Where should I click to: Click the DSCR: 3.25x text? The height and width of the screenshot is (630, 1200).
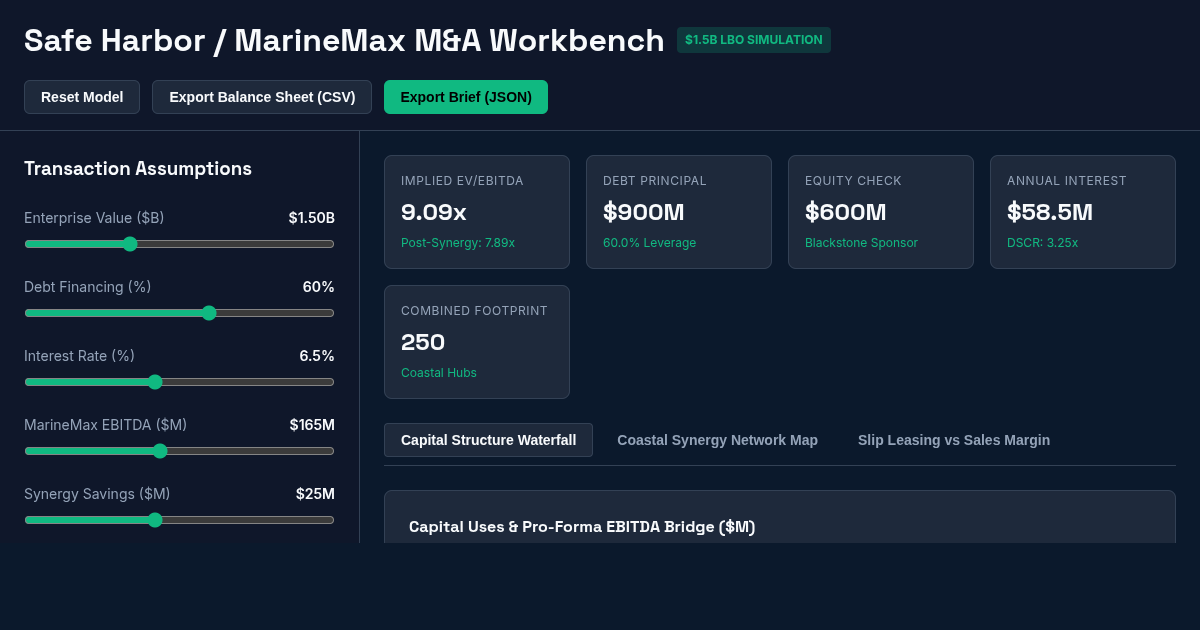click(1042, 243)
